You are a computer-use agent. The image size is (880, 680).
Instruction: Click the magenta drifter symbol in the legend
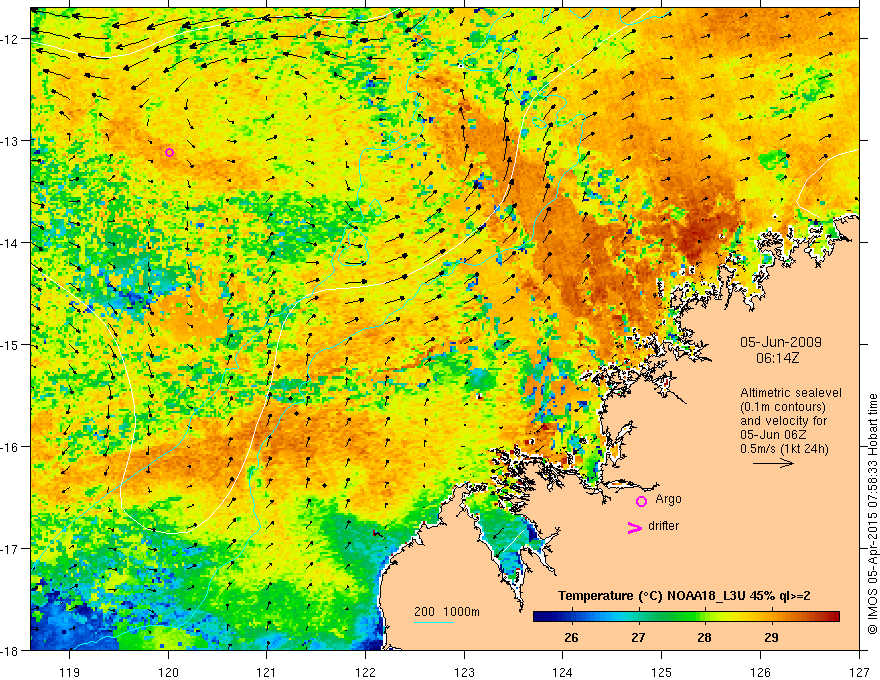[634, 527]
